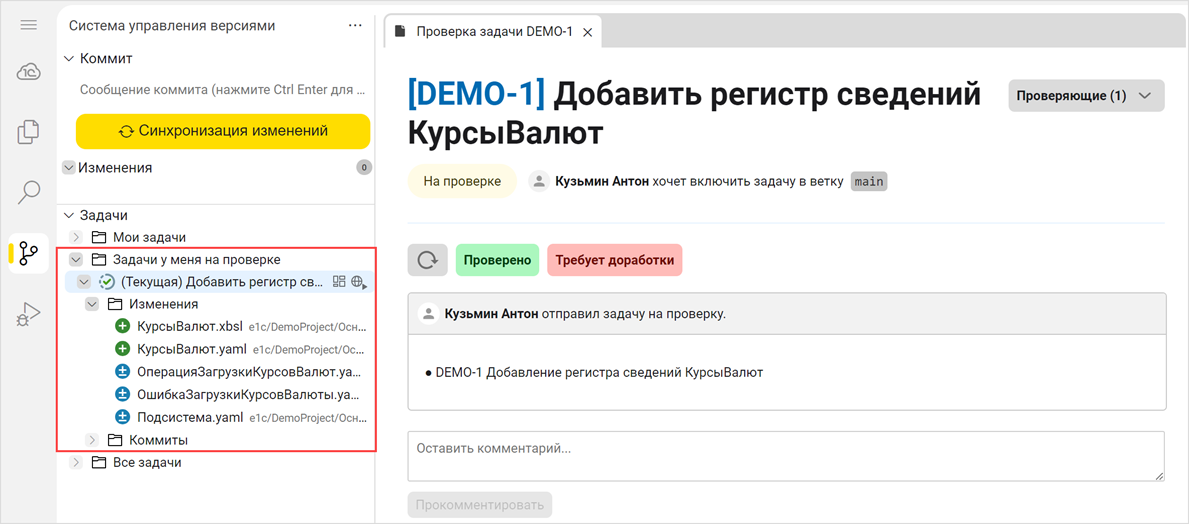Click file icon on the Проверка задачи tab

click(x=400, y=32)
